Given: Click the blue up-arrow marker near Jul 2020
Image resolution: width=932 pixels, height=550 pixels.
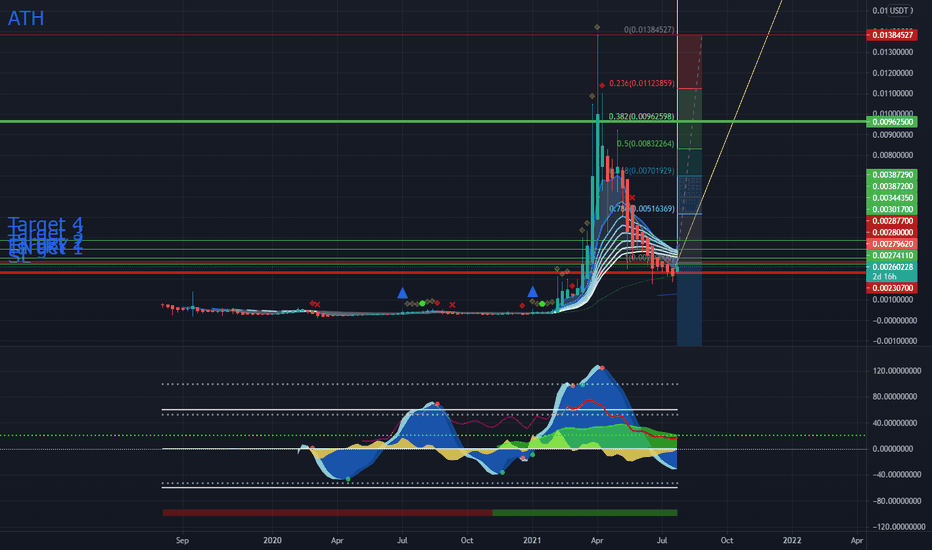Looking at the screenshot, I should 402,293.
